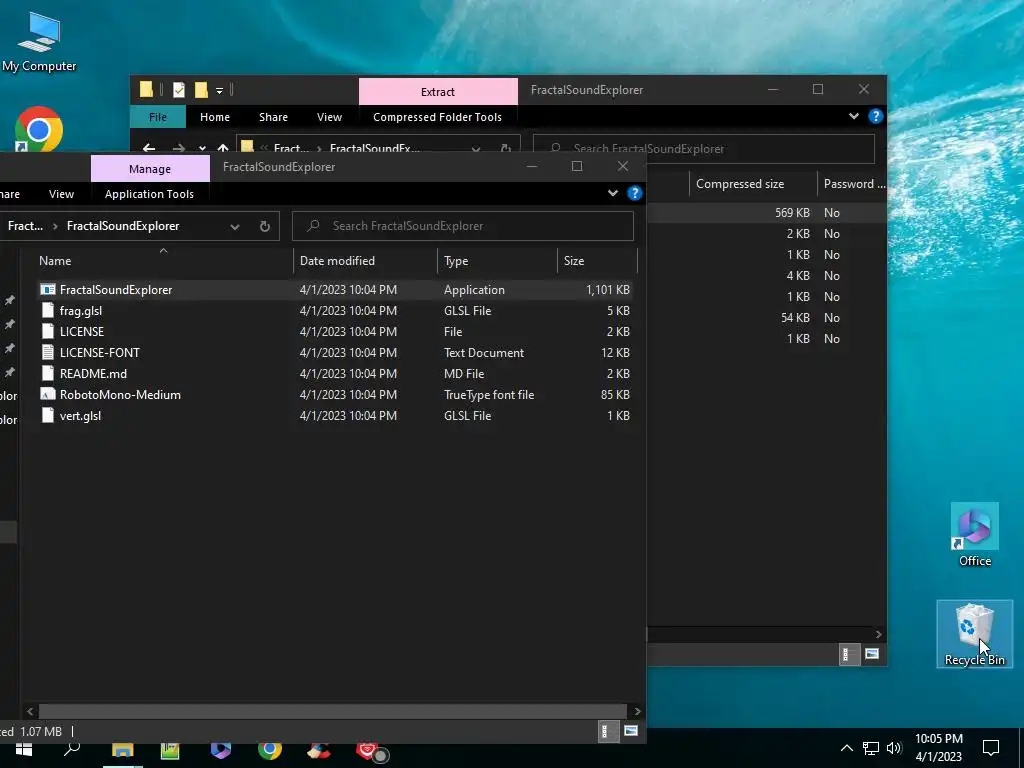
Task: Switch back zip window to large icons view
Action: coord(871,654)
